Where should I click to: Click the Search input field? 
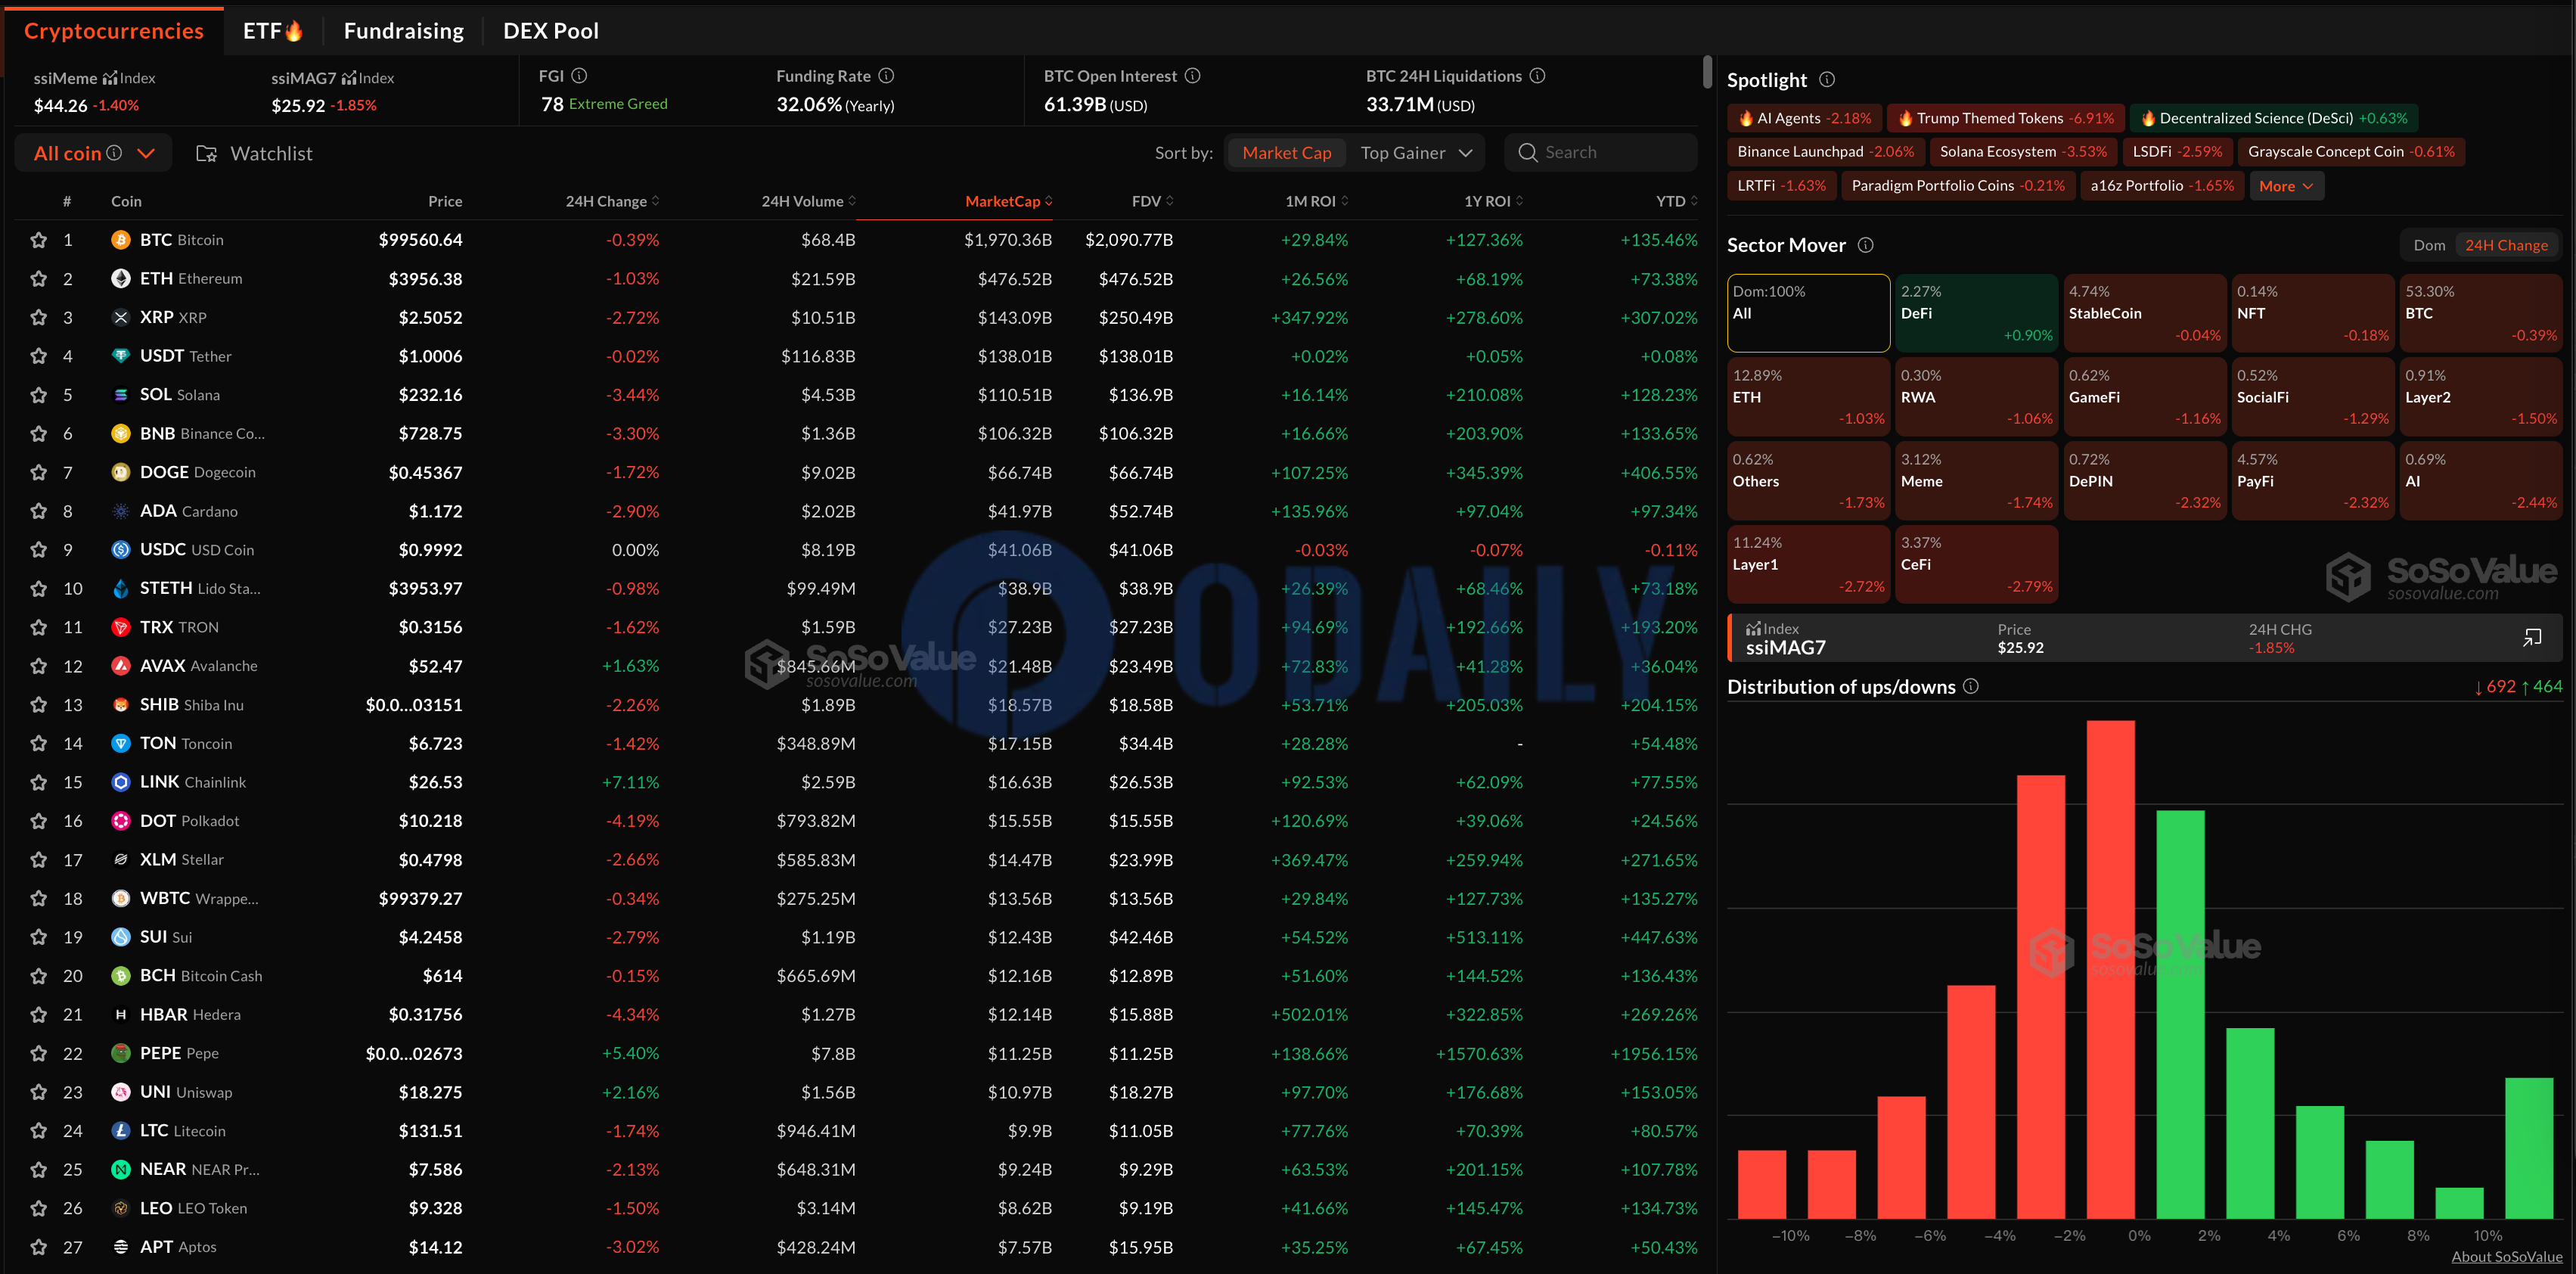[1601, 153]
